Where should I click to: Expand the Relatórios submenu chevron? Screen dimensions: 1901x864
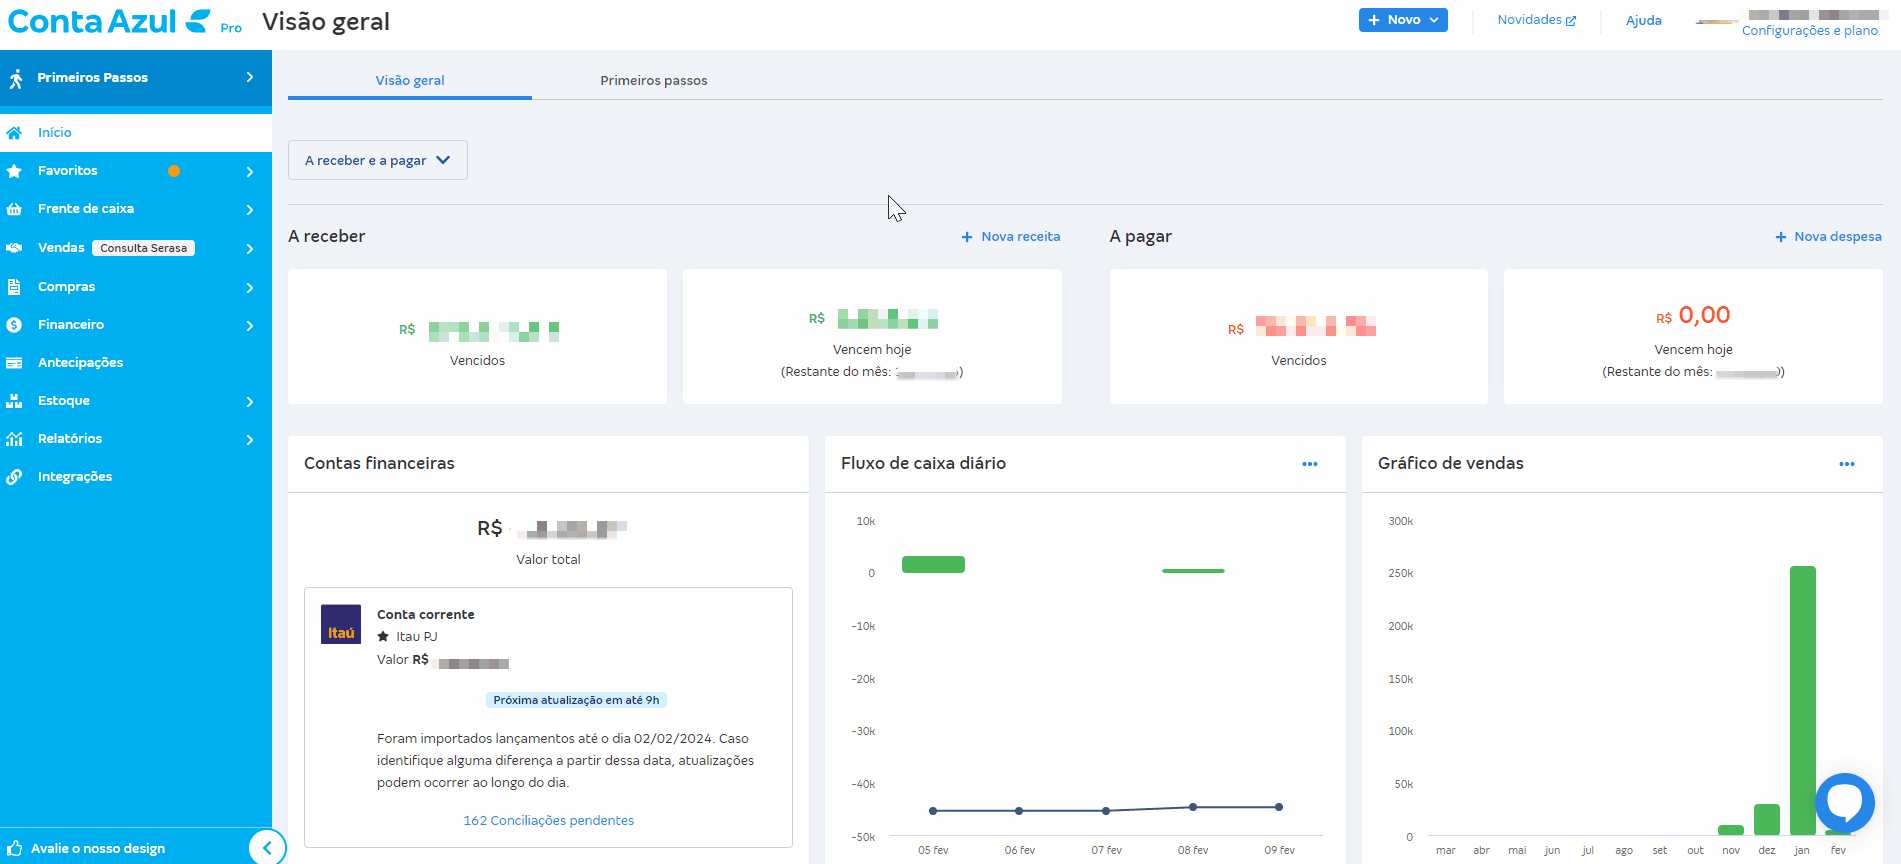250,440
